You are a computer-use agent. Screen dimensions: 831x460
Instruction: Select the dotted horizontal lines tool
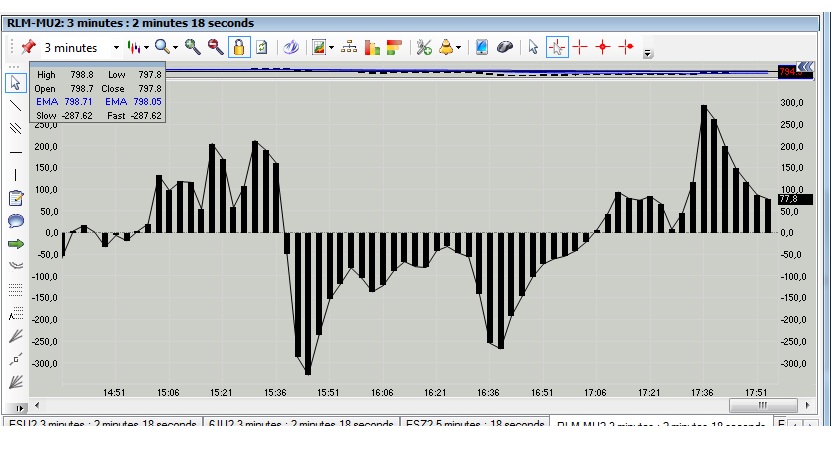pos(16,289)
